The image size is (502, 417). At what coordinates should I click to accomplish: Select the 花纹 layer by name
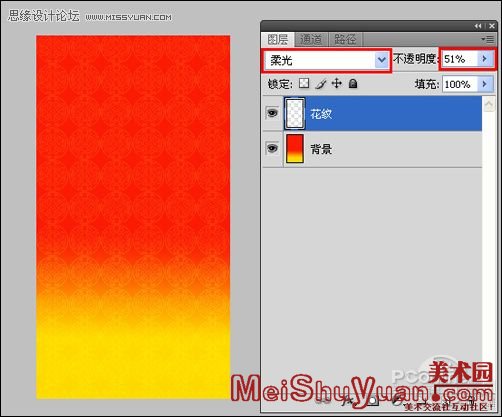321,114
